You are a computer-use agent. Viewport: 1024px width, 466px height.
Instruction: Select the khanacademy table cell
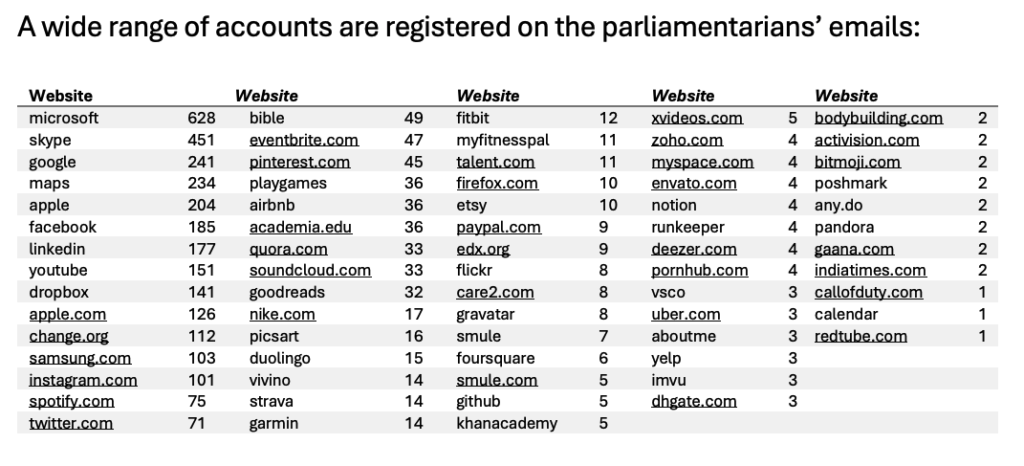click(507, 424)
